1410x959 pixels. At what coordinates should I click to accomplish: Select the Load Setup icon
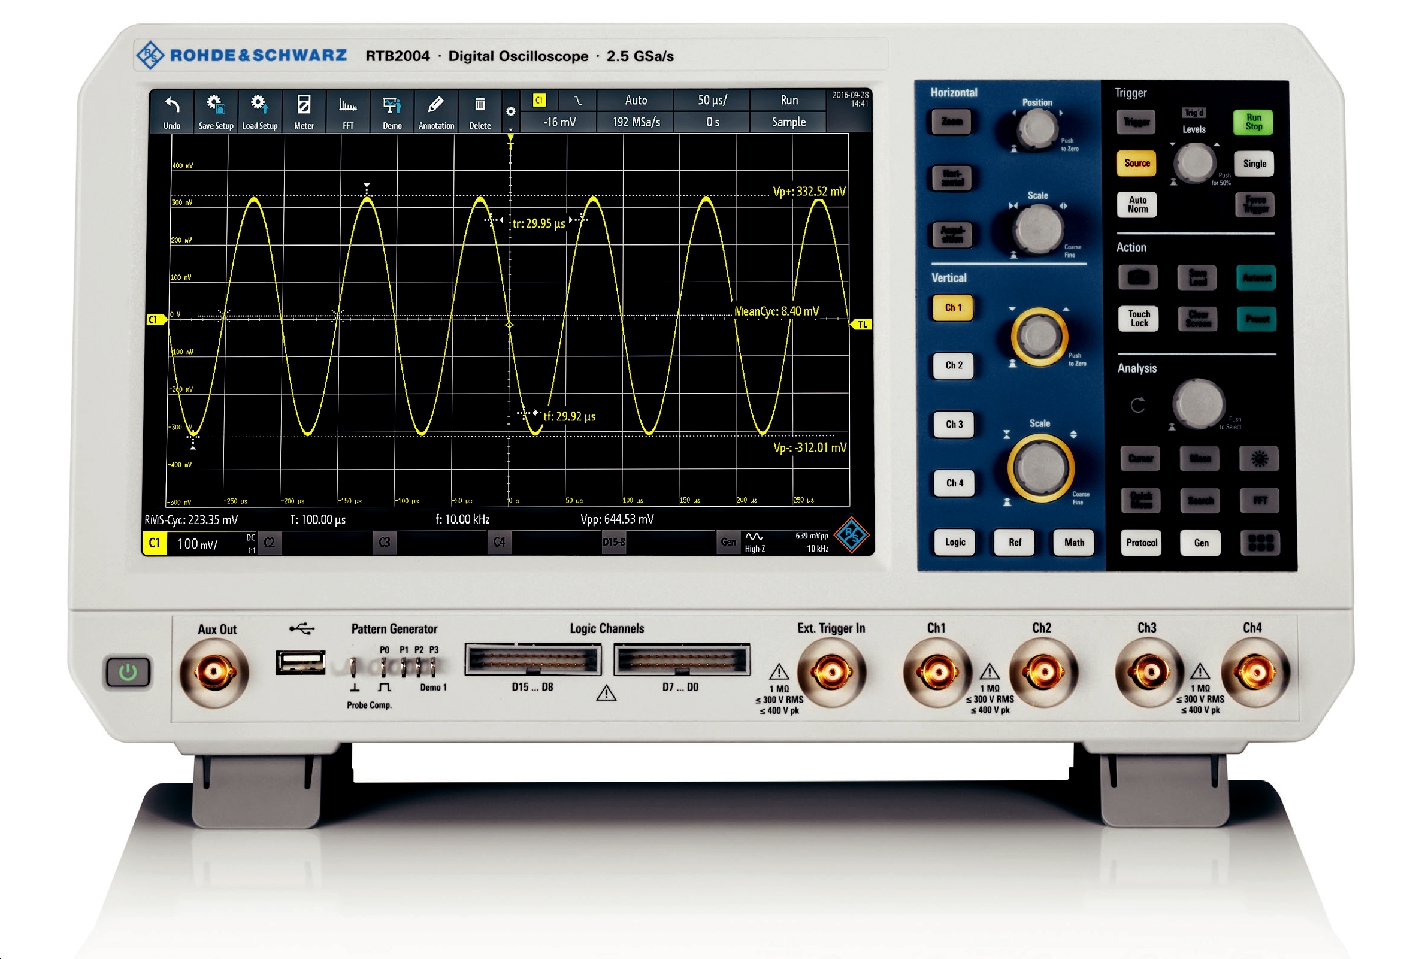coord(259,111)
